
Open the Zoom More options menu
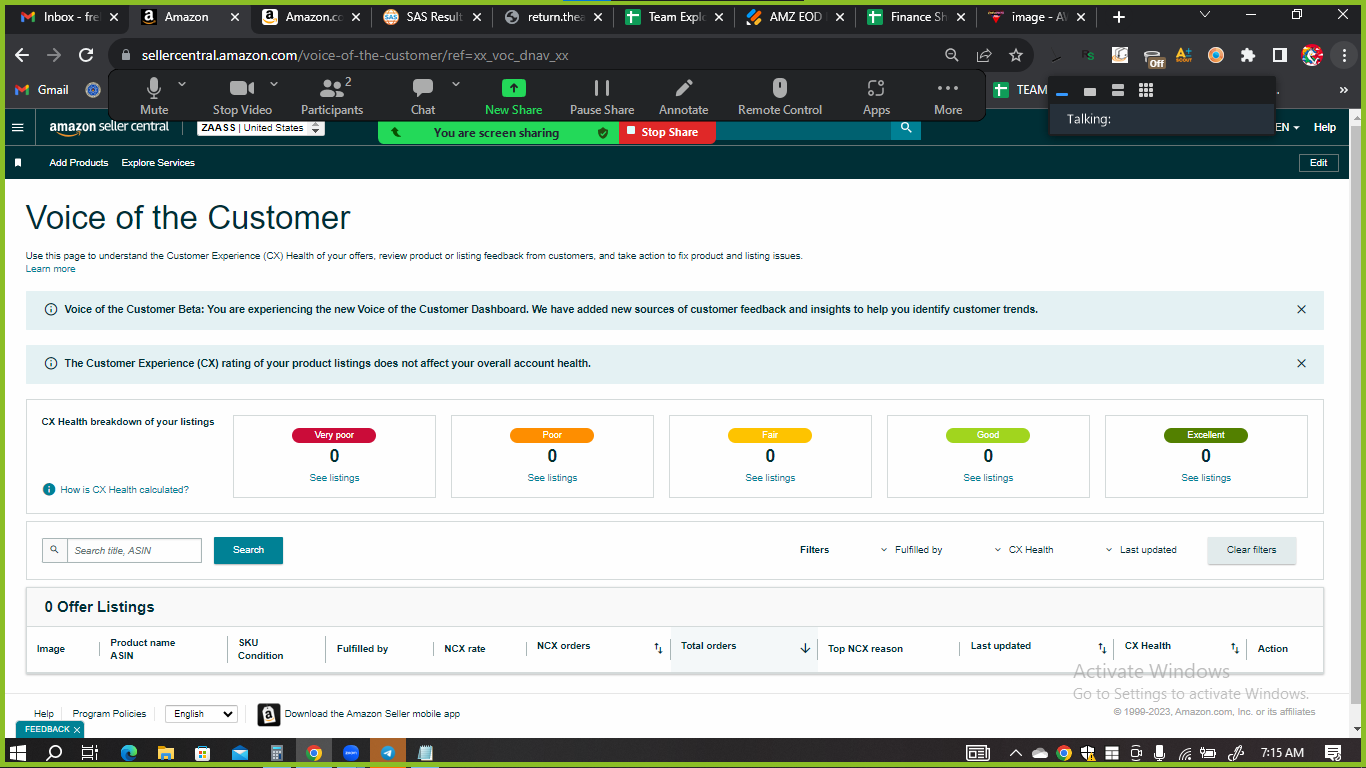948,96
